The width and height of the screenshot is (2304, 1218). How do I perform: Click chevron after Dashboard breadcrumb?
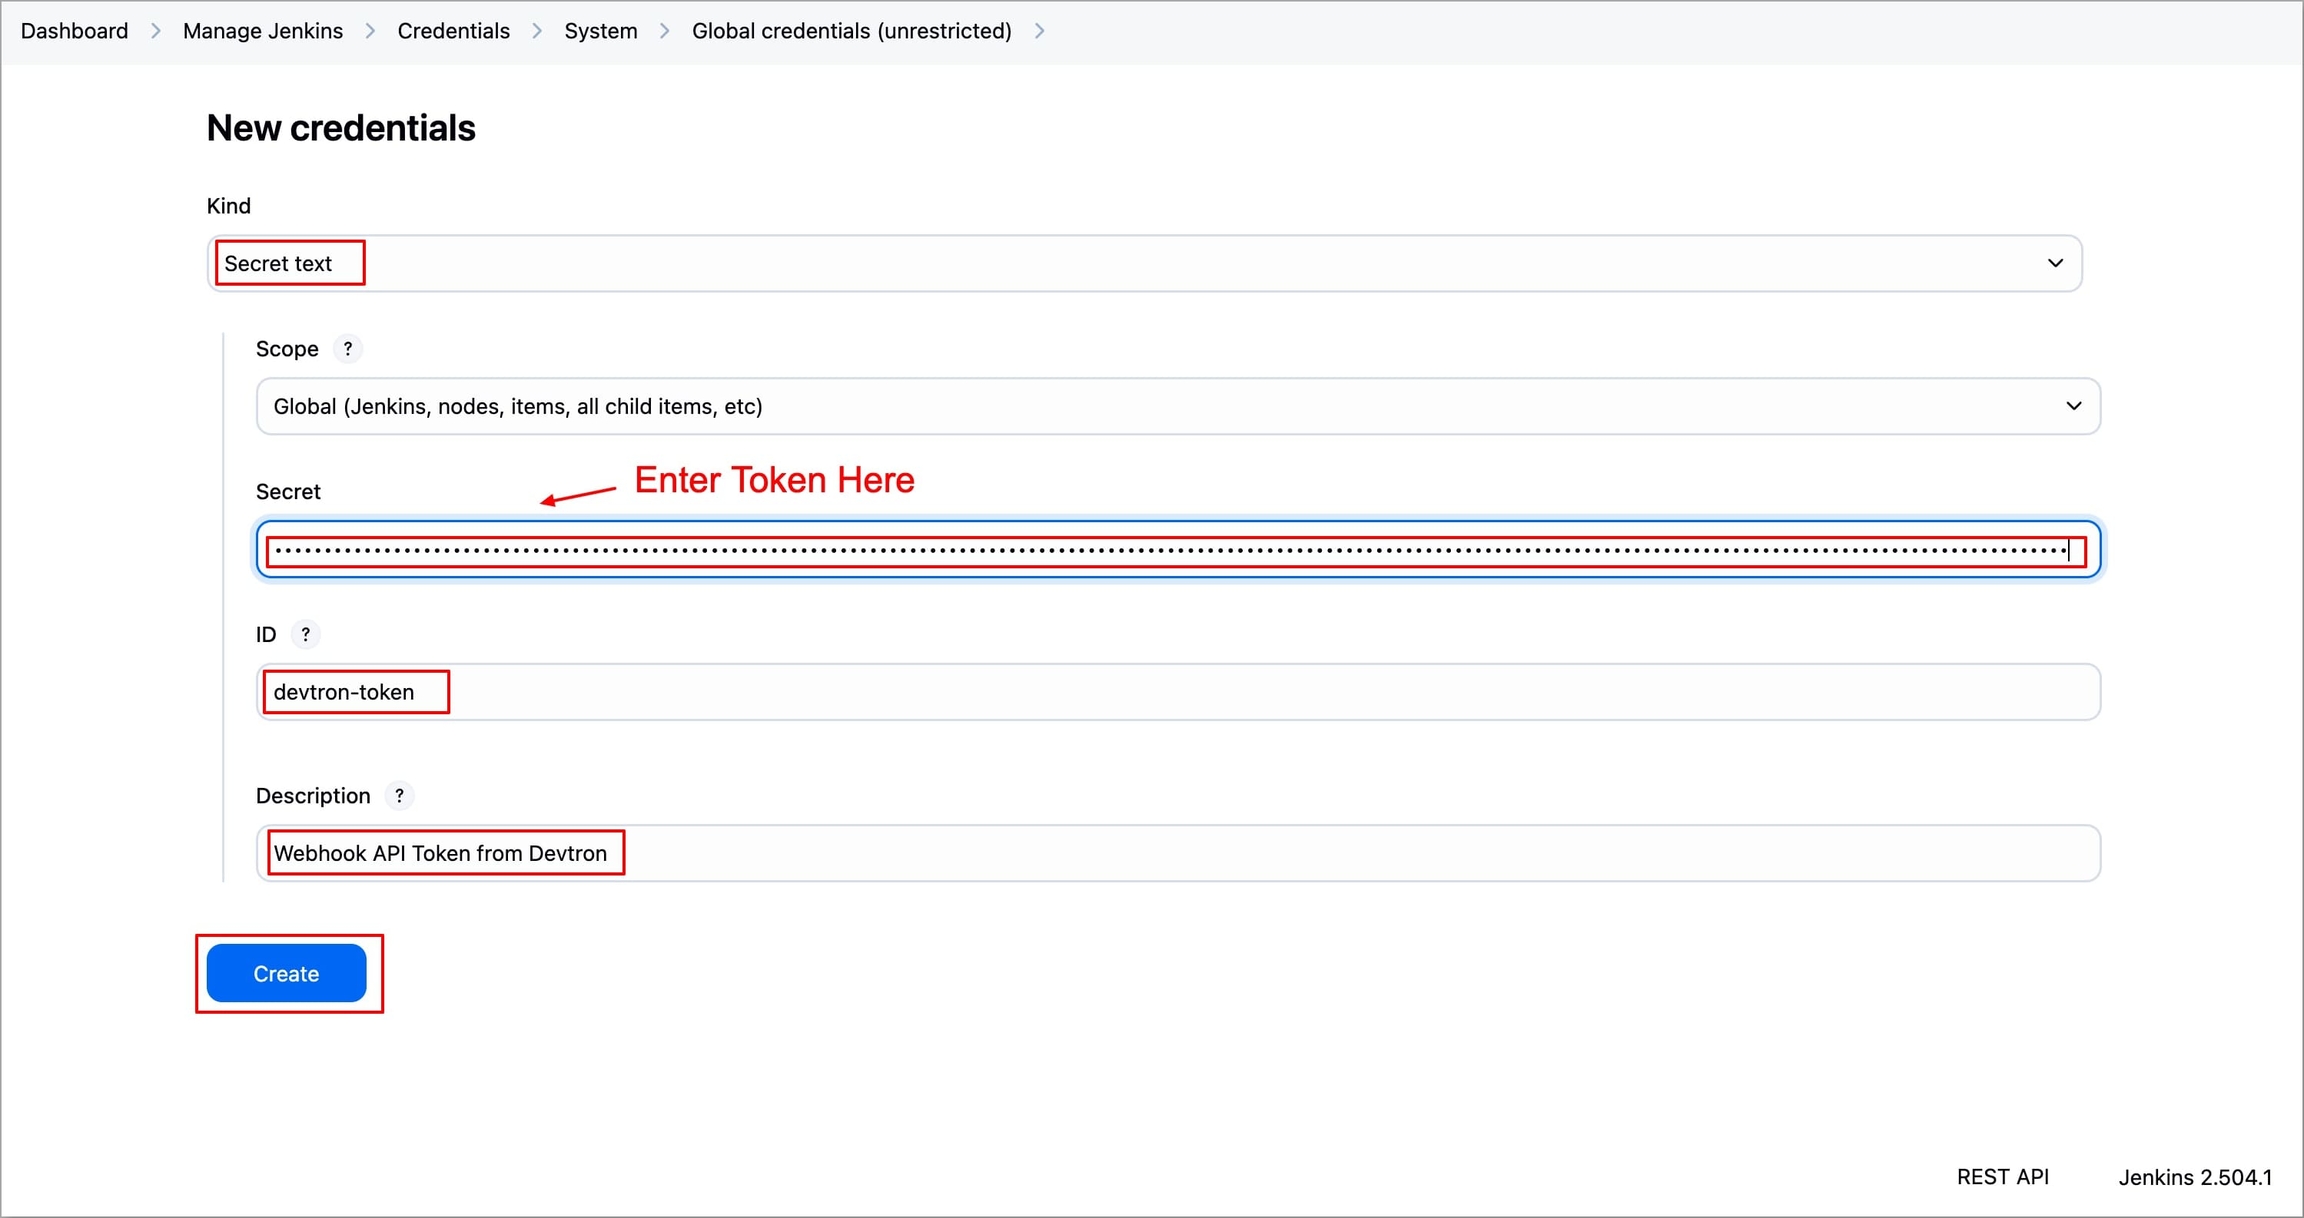(156, 31)
